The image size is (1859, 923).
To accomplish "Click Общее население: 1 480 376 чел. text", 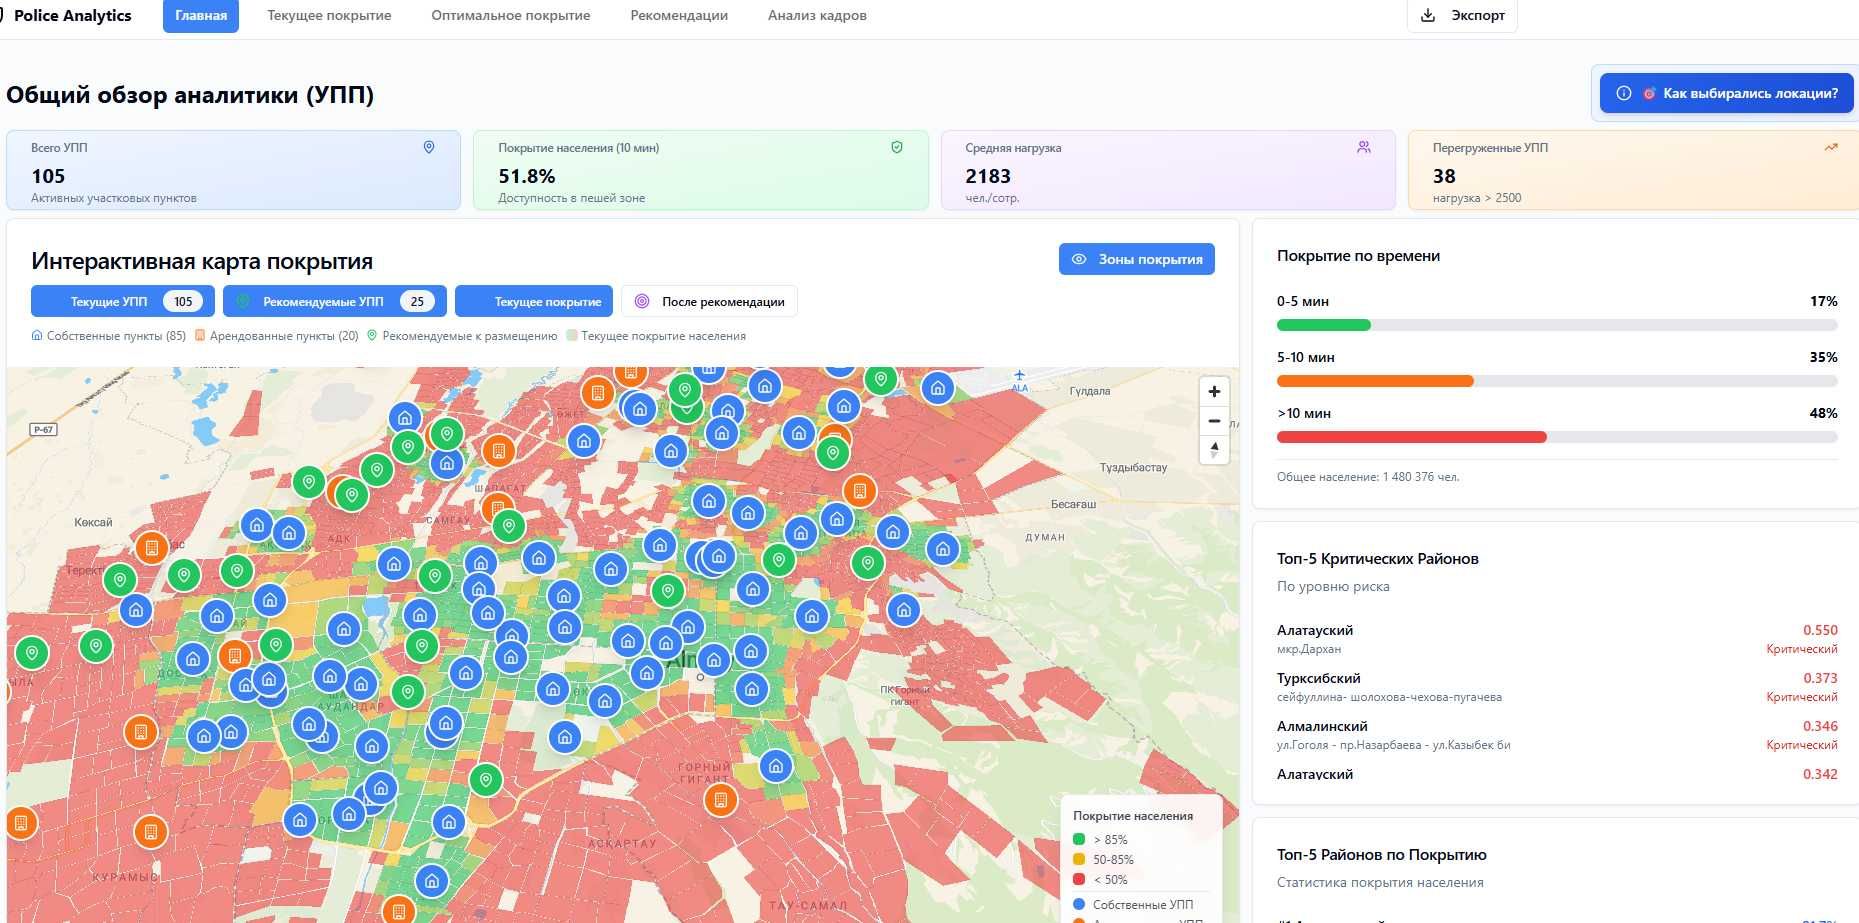I will click(1368, 477).
